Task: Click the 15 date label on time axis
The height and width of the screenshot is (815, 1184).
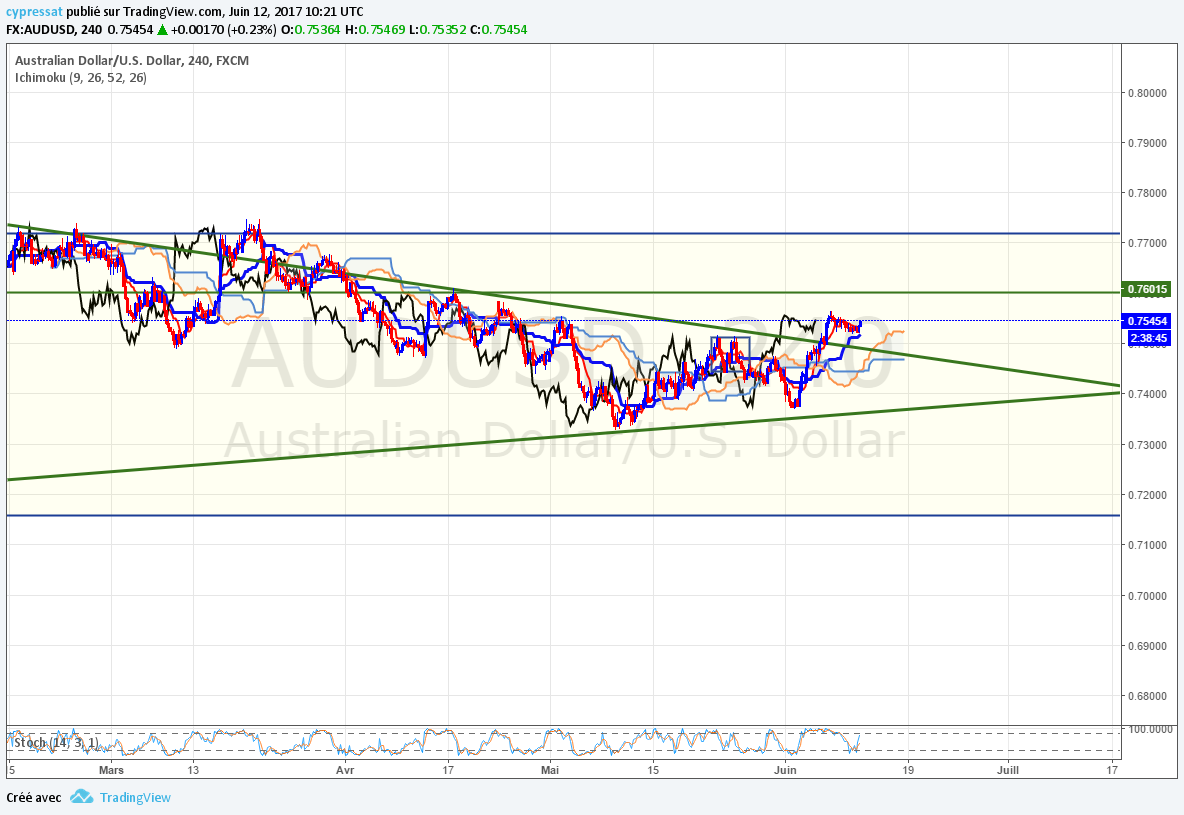Action: (653, 770)
